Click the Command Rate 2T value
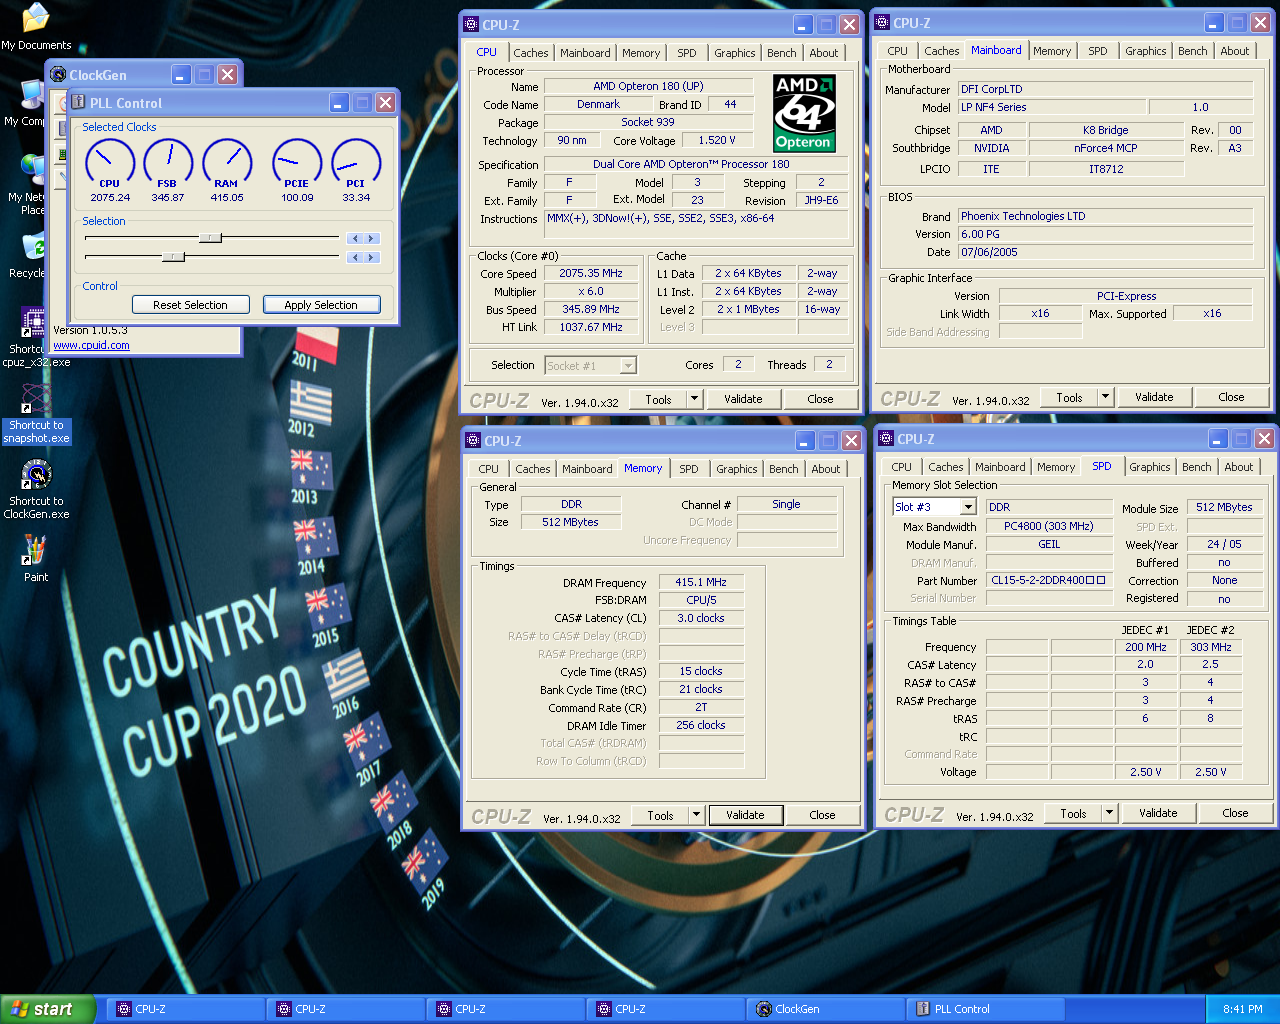This screenshot has width=1280, height=1024. tap(701, 707)
